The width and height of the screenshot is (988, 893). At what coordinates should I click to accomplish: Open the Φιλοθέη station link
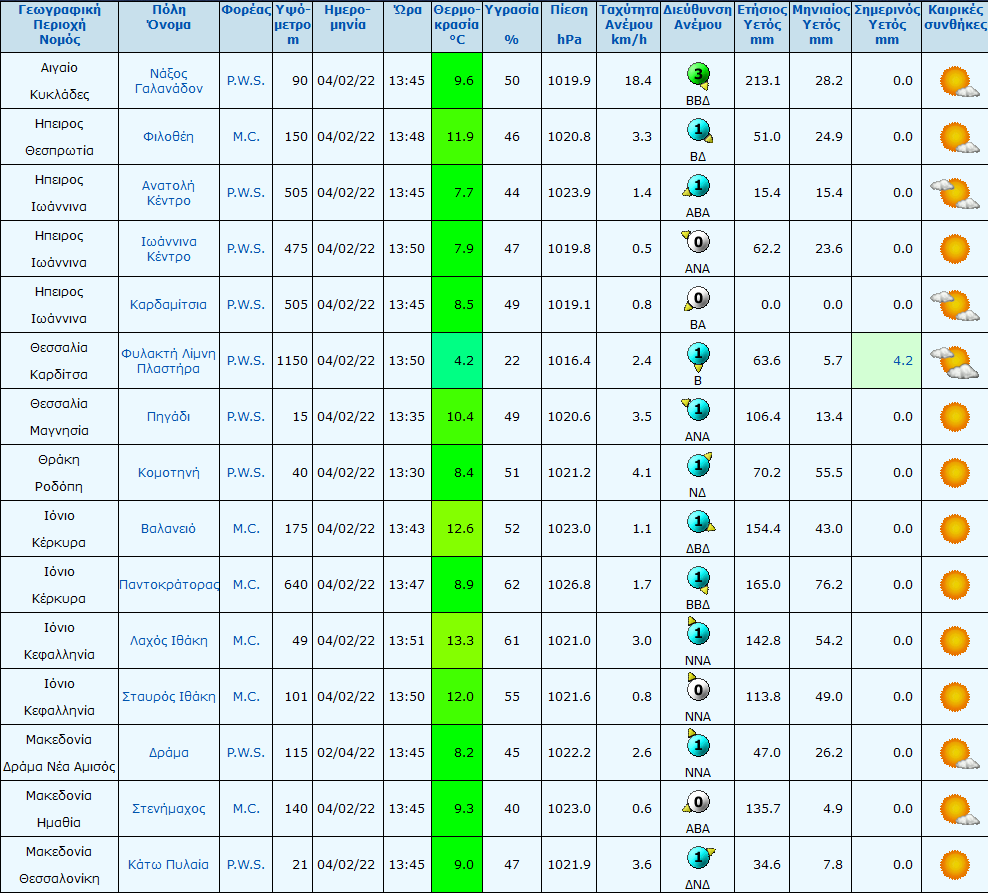point(168,137)
